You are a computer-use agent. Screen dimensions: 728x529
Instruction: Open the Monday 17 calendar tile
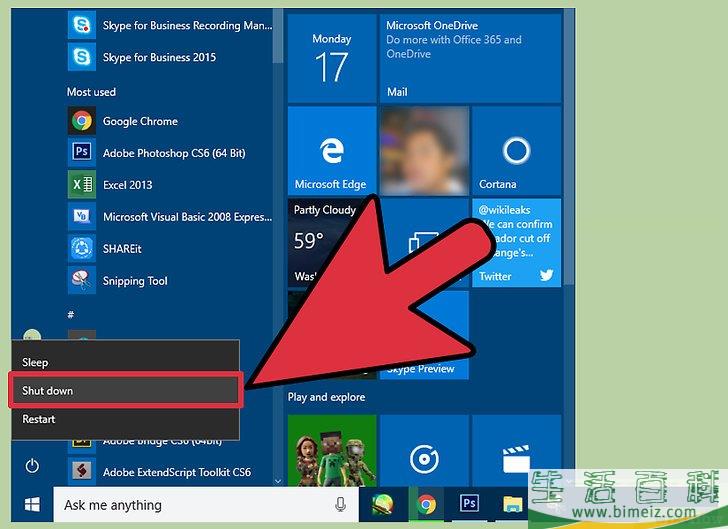tap(331, 58)
